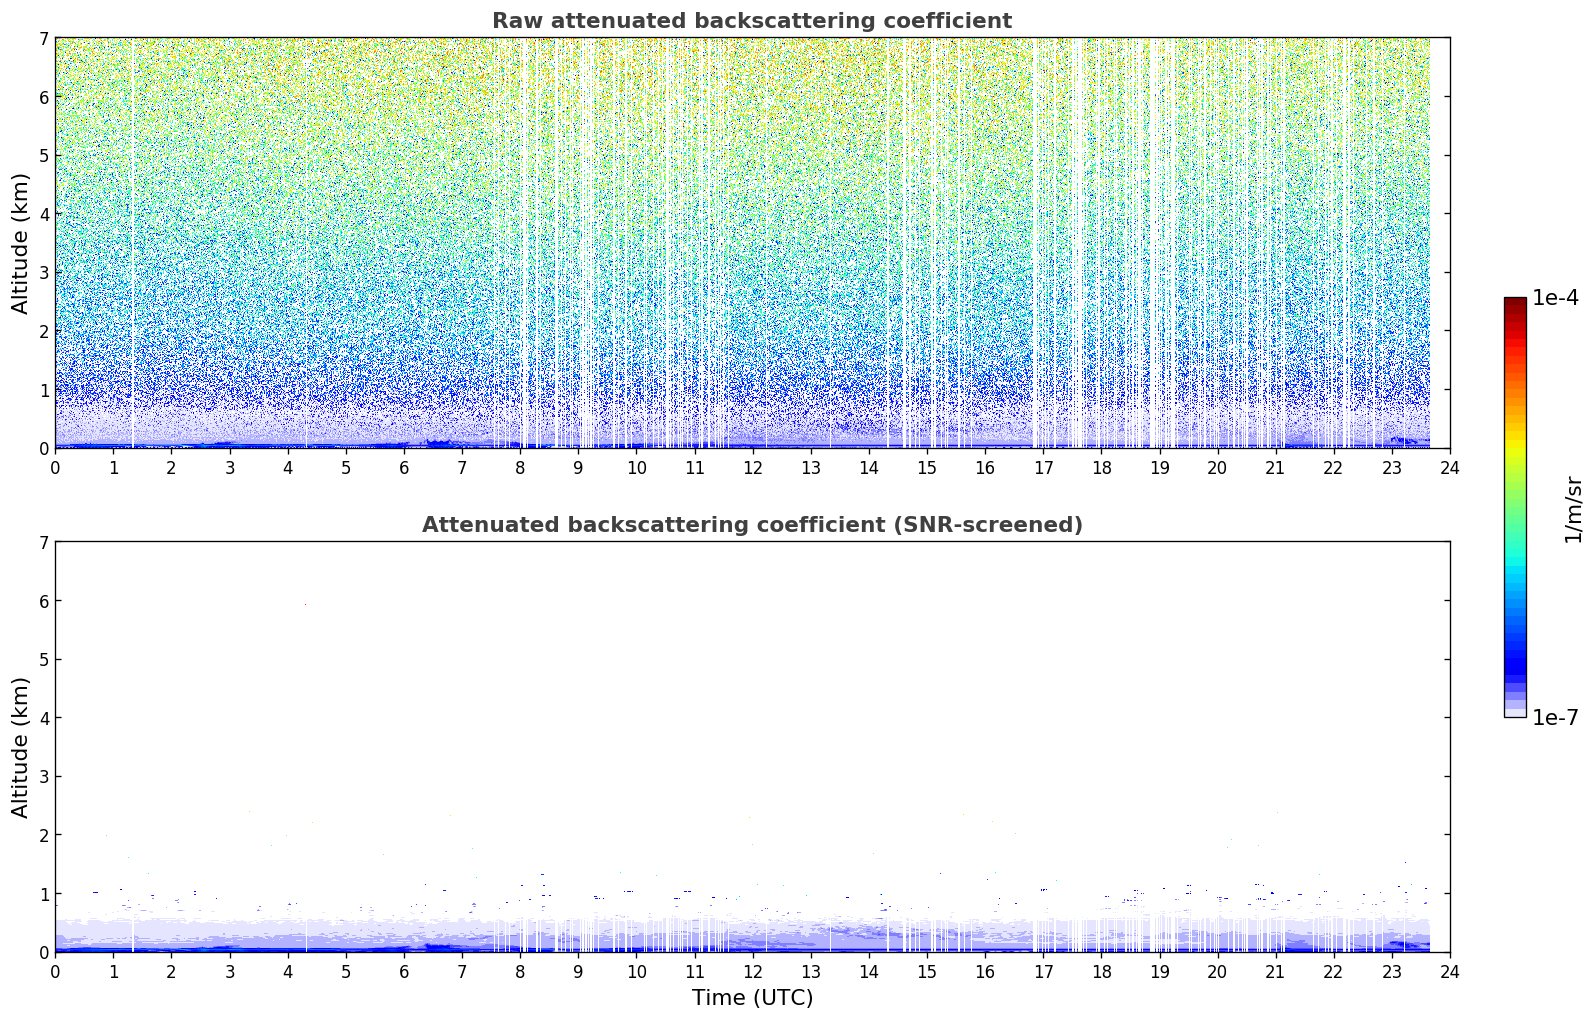The height and width of the screenshot is (1020, 1595).
Task: Click hour 12 tick on bottom plot time axis
Action: pos(752,971)
